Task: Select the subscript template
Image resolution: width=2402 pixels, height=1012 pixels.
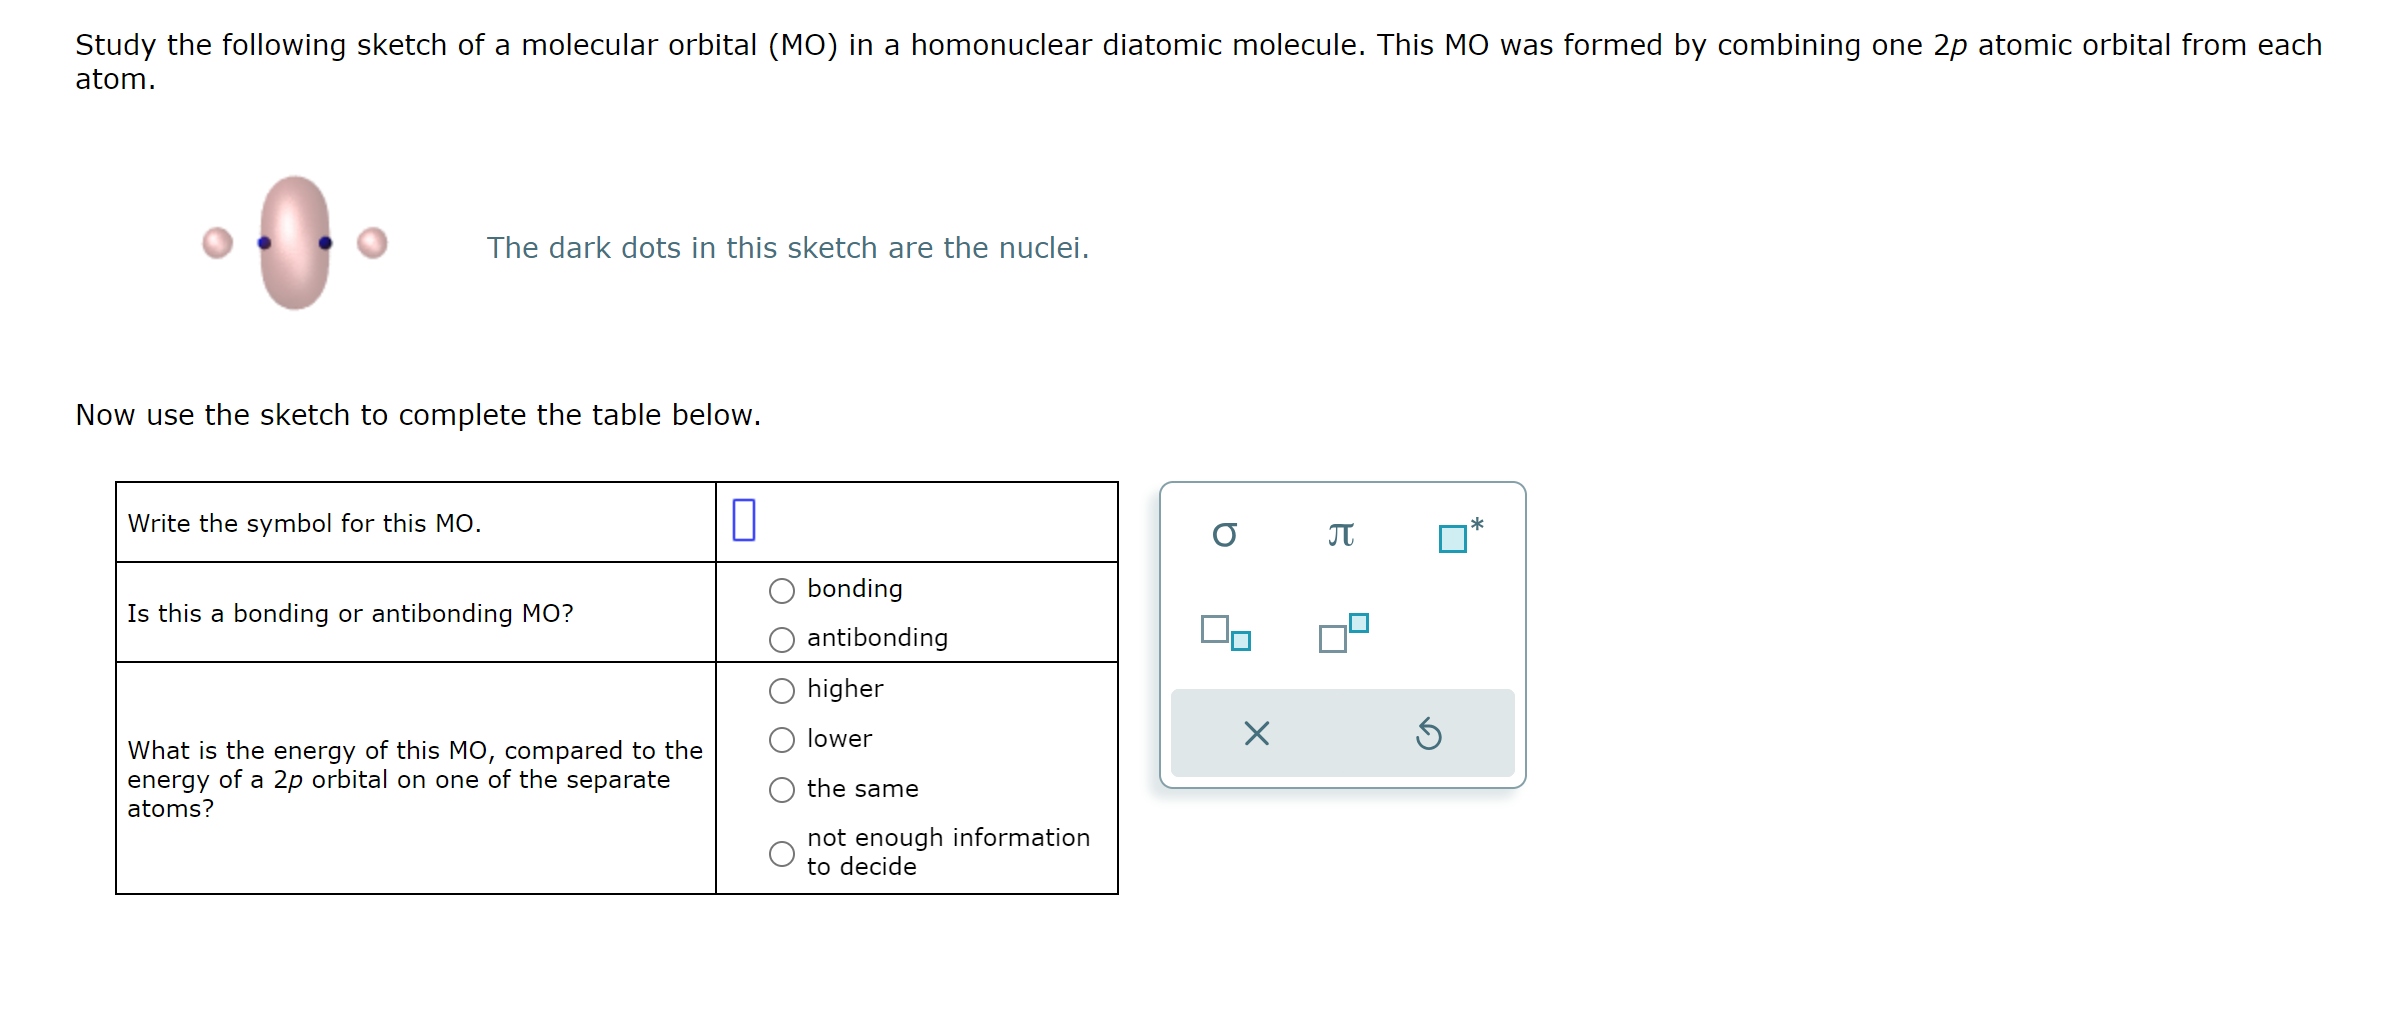Action: [1225, 631]
